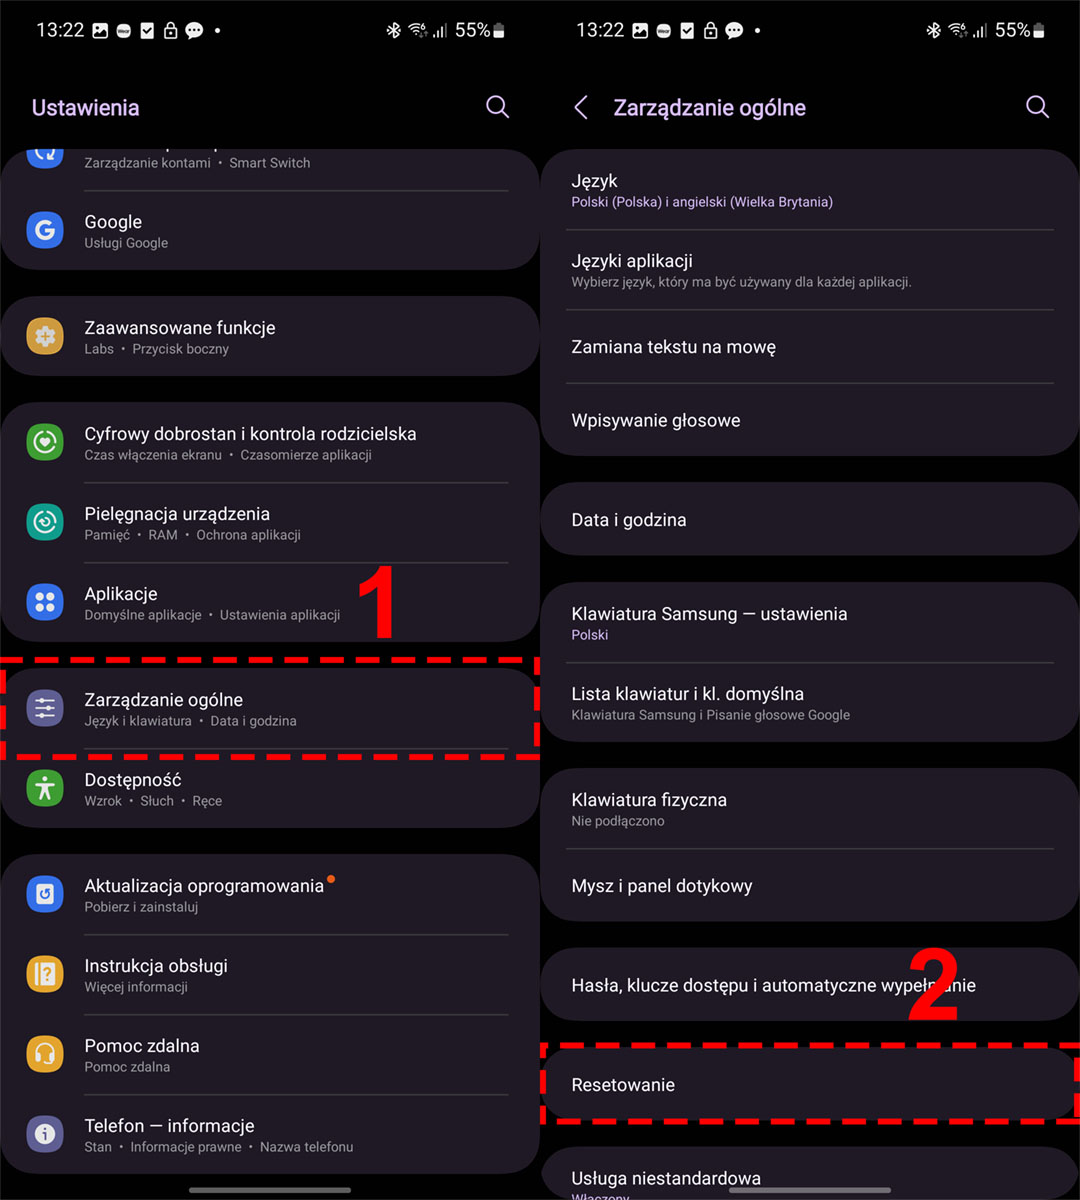Tap the Zaawansowane funkcje gear icon

coord(45,336)
